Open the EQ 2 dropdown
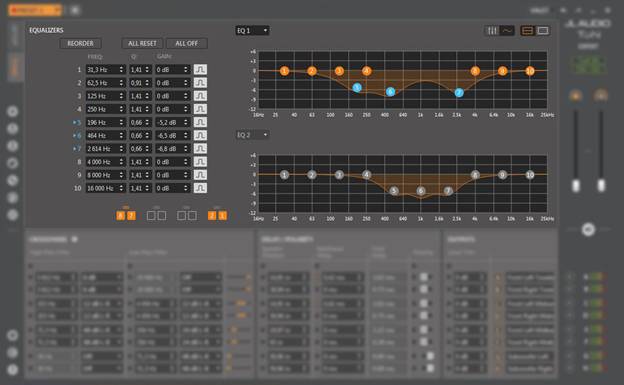The width and height of the screenshot is (624, 385). point(252,135)
